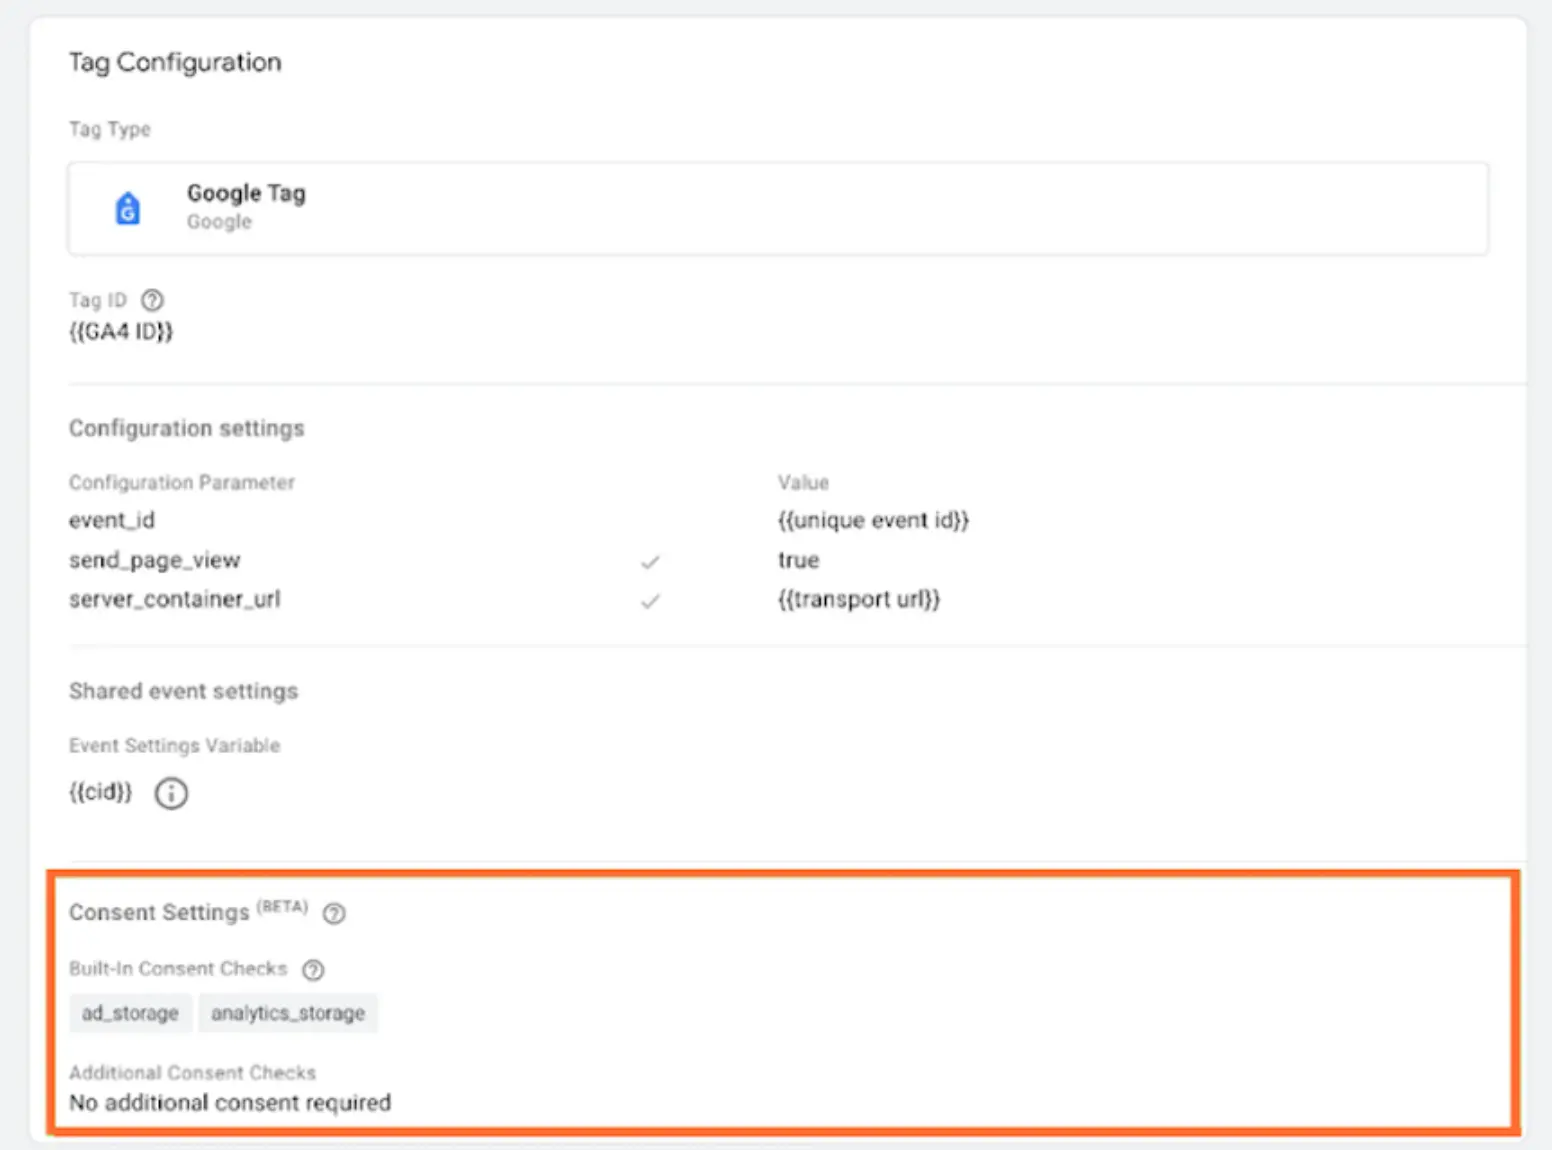
Task: Click the Built-In Consent Checks label
Action: pyautogui.click(x=178, y=968)
